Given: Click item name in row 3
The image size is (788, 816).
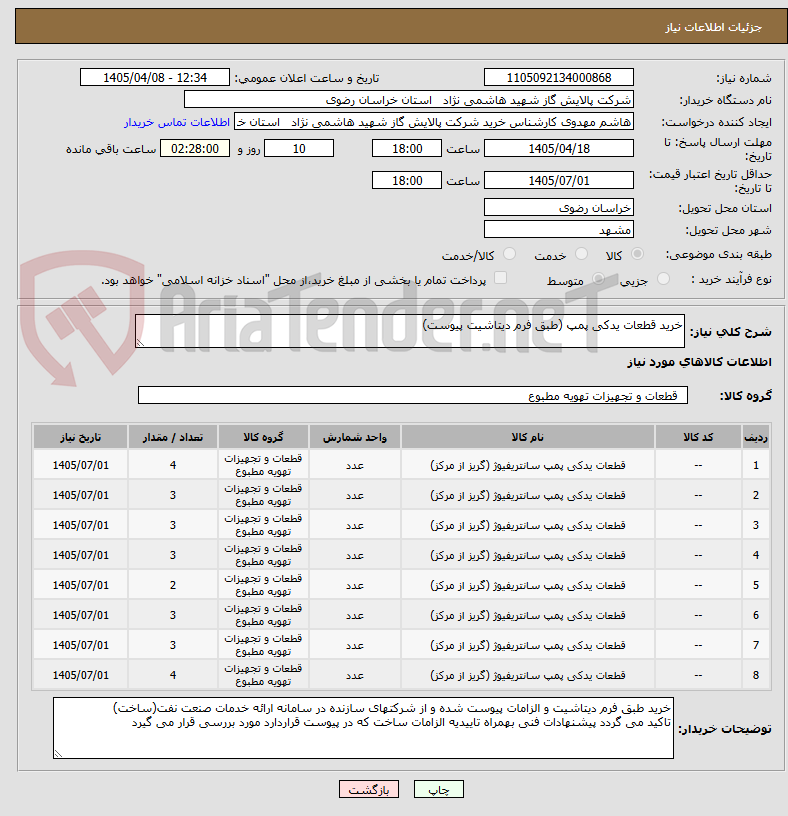Looking at the screenshot, I should (527, 525).
